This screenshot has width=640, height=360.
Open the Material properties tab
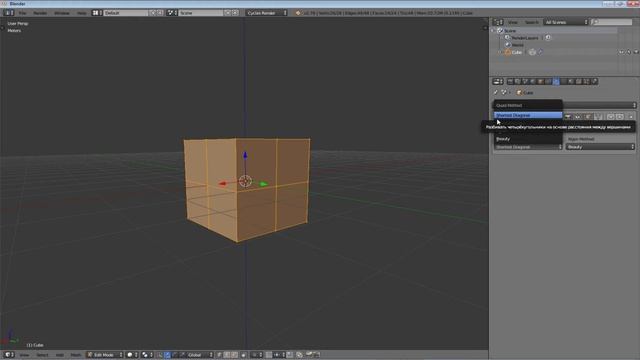pos(571,82)
